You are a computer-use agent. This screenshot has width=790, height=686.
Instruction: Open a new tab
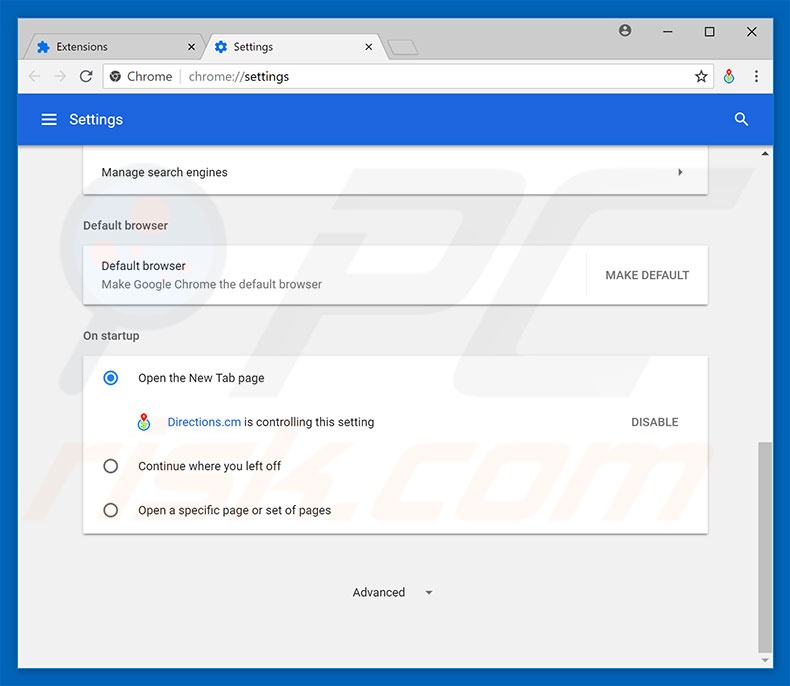click(403, 47)
